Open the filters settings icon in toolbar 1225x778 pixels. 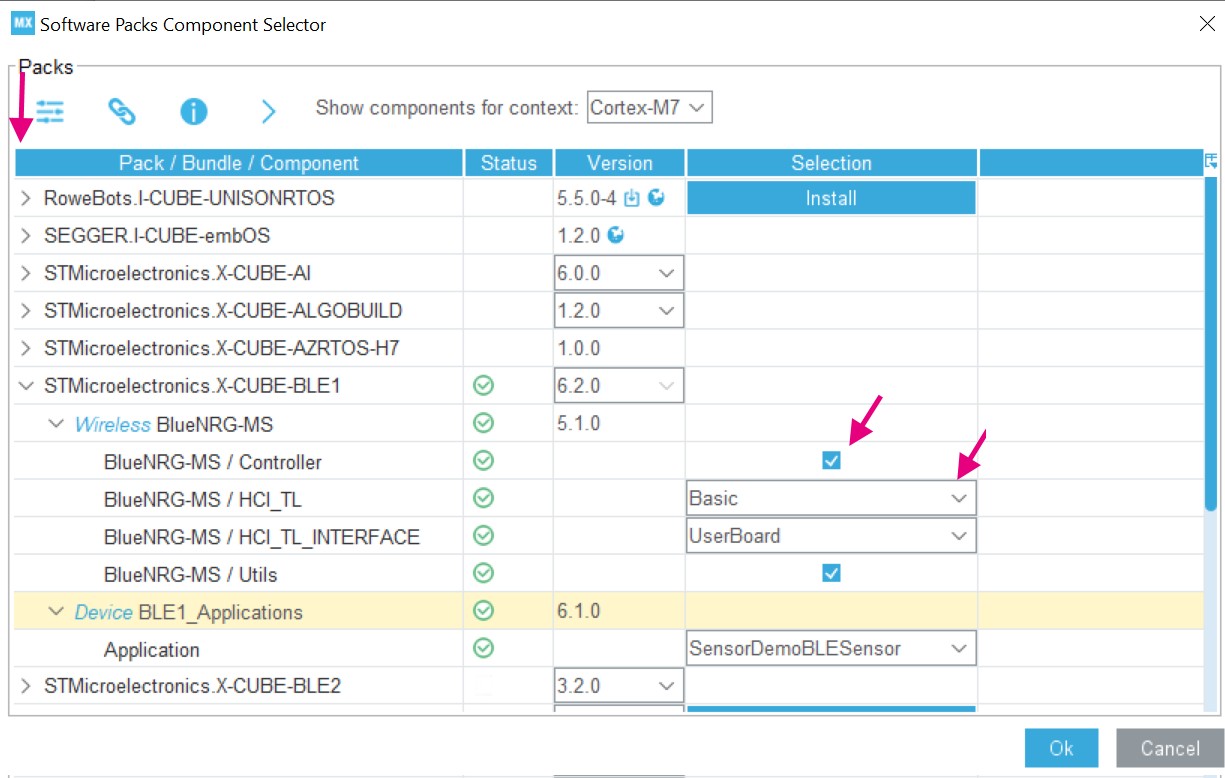pyautogui.click(x=50, y=111)
